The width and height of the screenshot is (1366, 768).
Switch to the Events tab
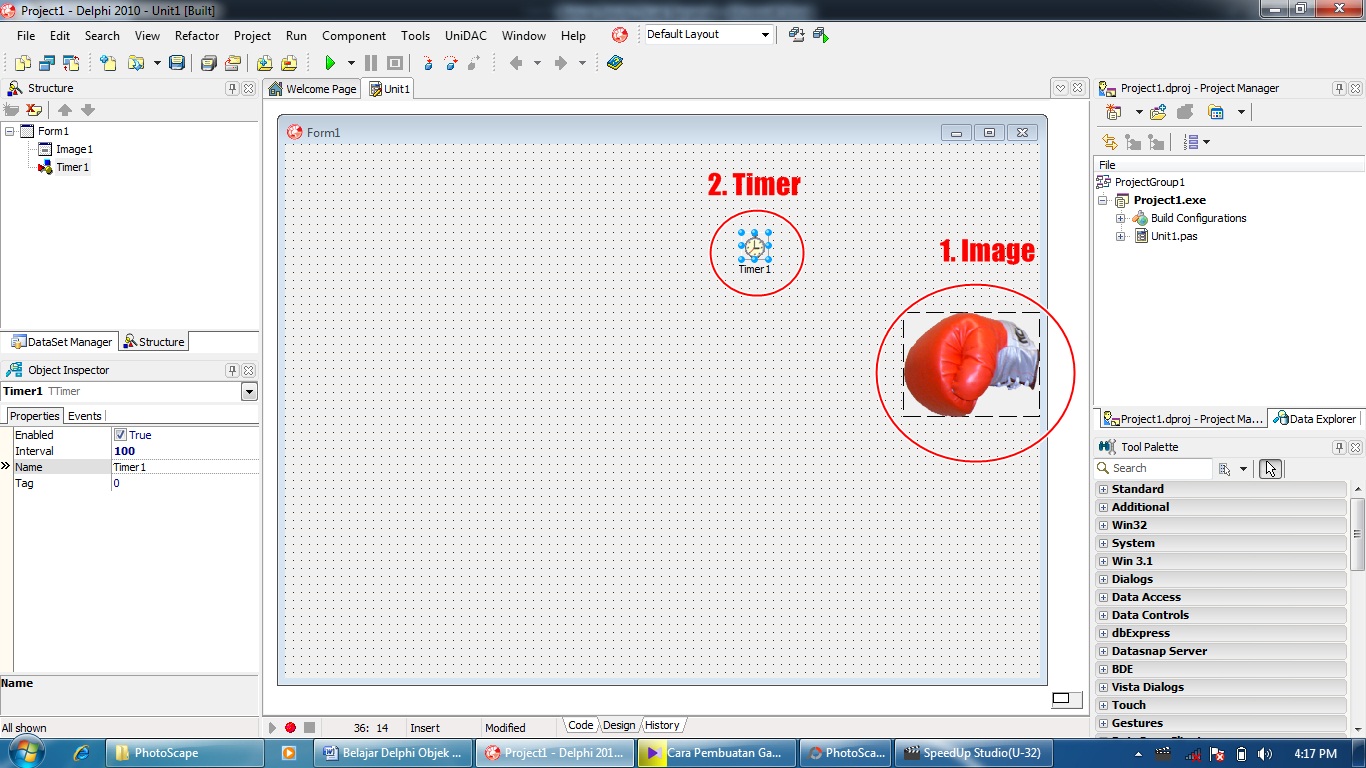[85, 416]
